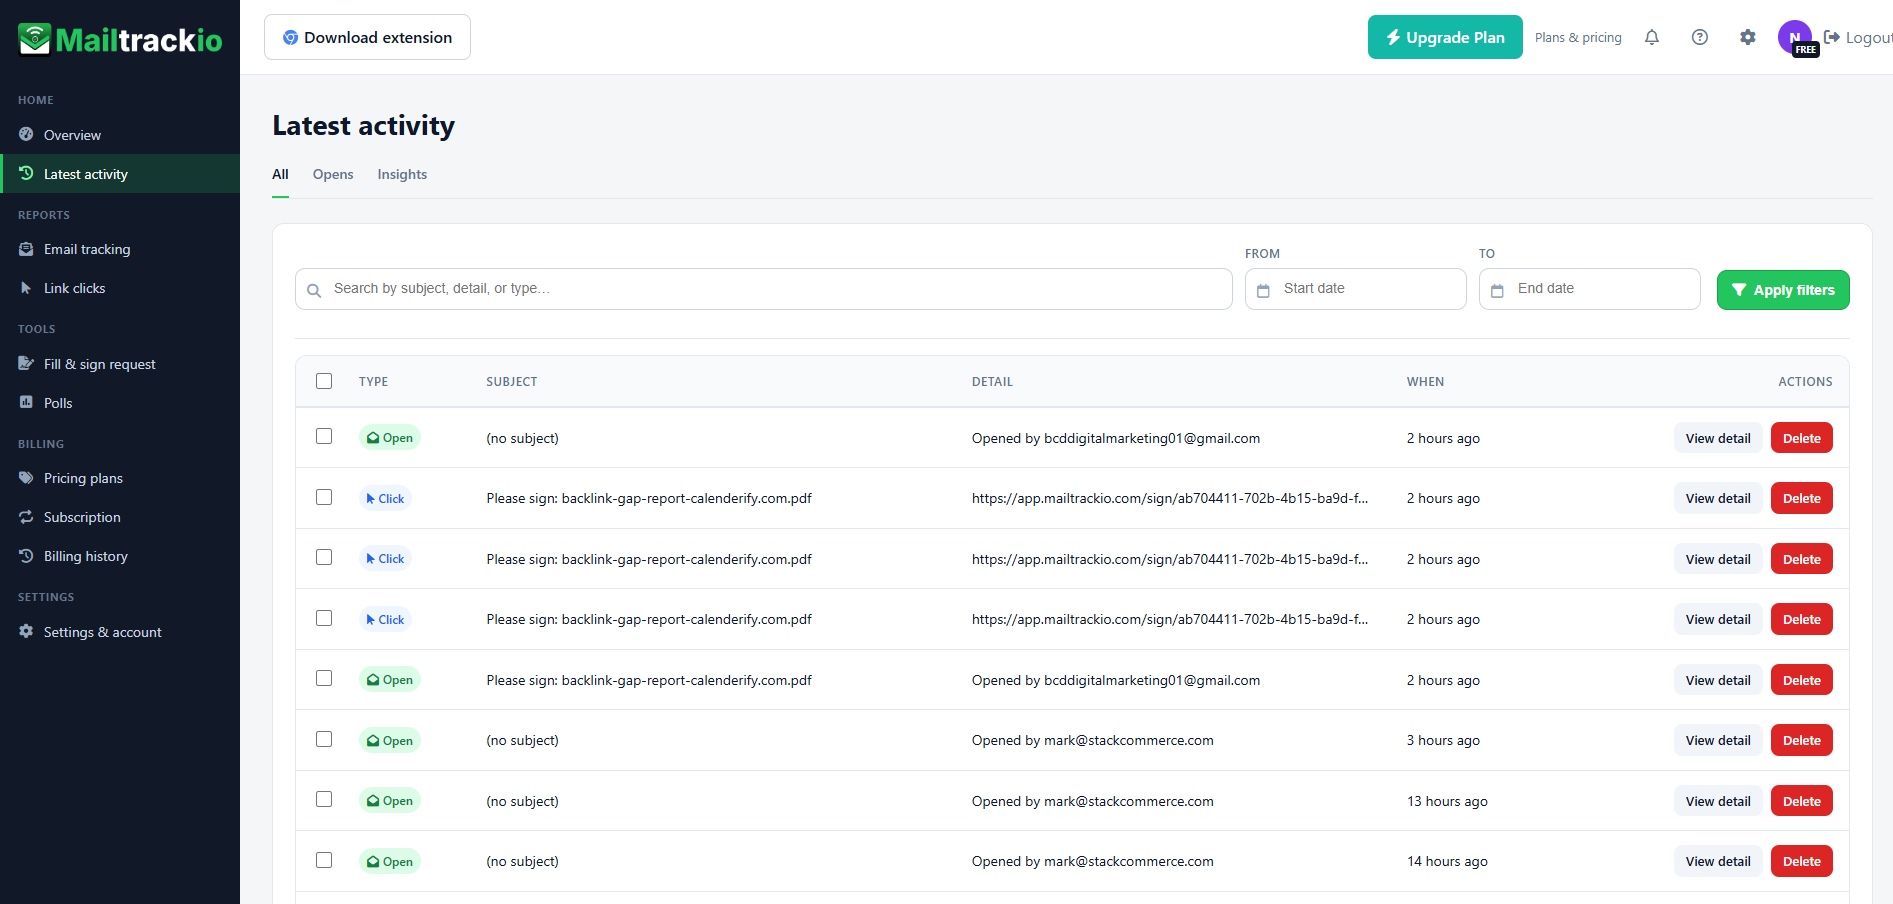This screenshot has width=1893, height=904.
Task: Click the Logout icon
Action: pyautogui.click(x=1832, y=37)
